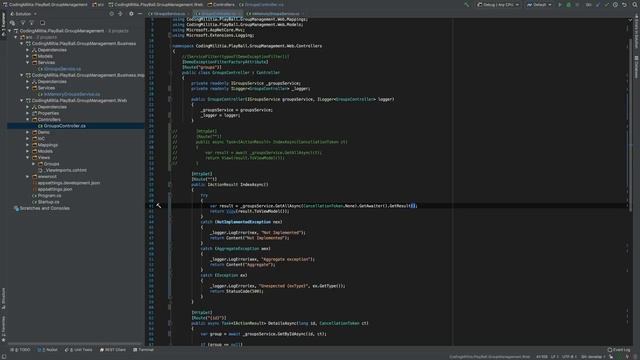
Task: Switch to the InMemoryGroupsService.cs editor tab
Action: tap(273, 13)
